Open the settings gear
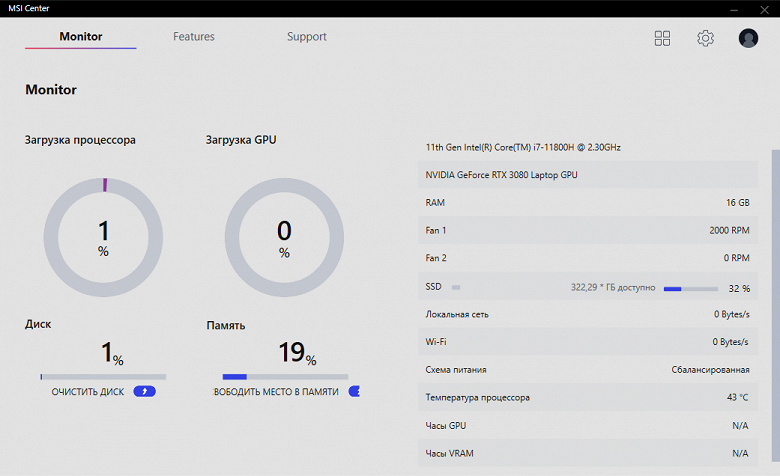 pos(705,38)
